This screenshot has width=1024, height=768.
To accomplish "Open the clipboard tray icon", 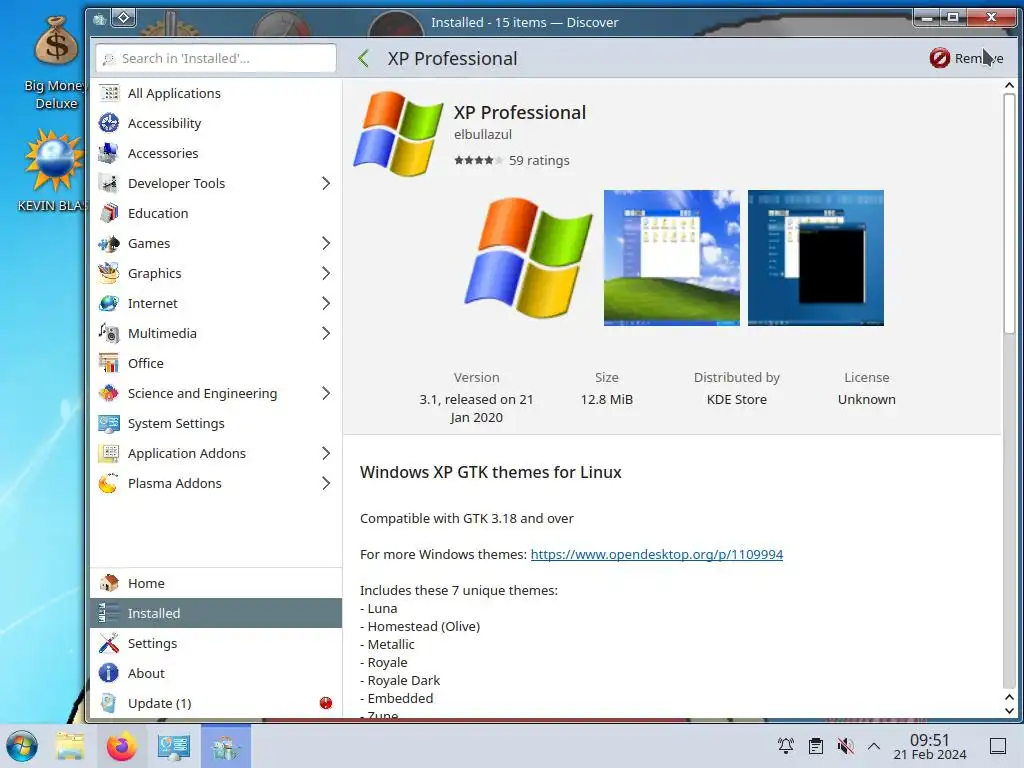I will tap(816, 746).
